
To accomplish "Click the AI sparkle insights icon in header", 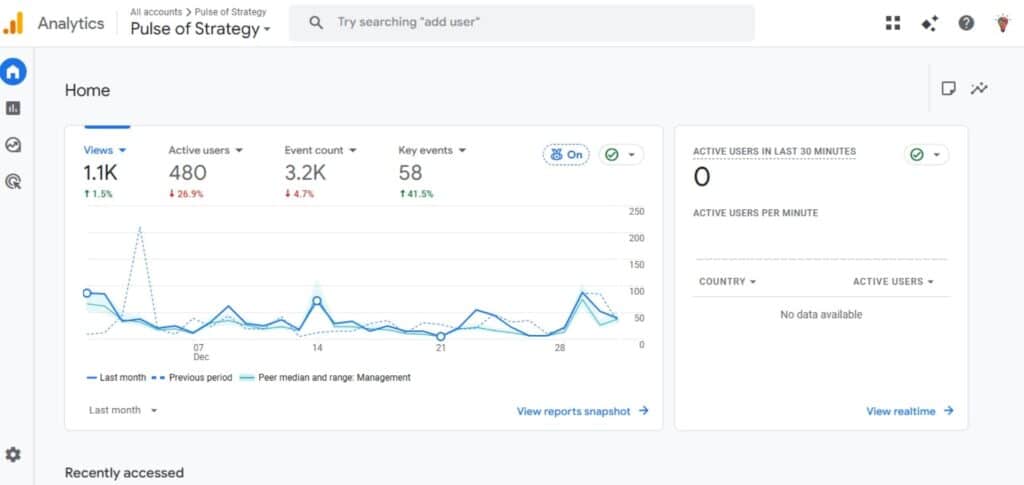I will [x=929, y=23].
